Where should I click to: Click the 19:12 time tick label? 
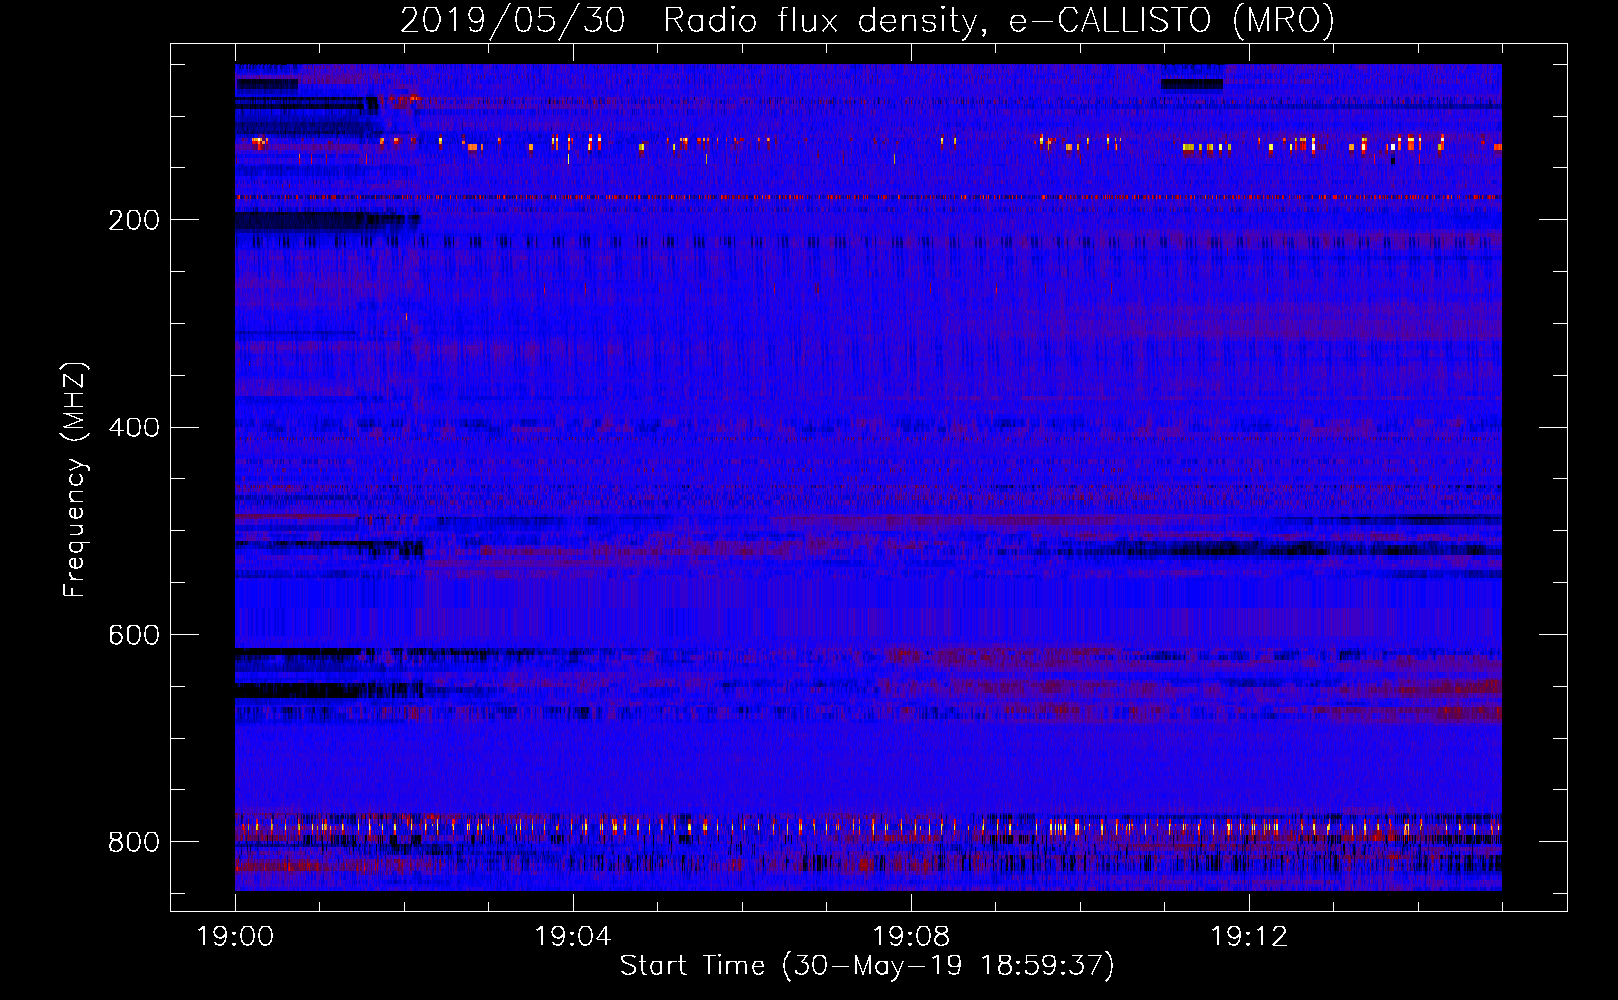coord(1249,937)
